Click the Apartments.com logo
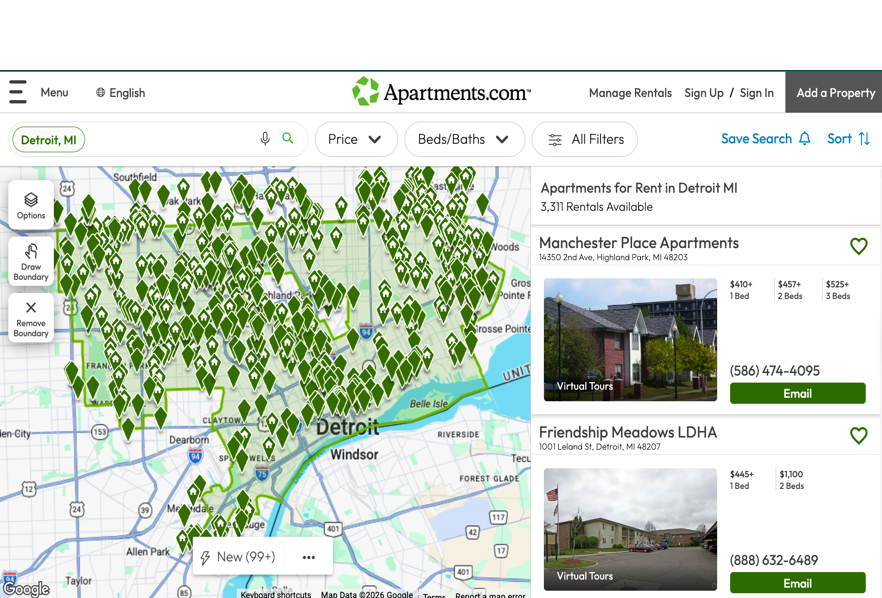This screenshot has width=882, height=598. [441, 92]
